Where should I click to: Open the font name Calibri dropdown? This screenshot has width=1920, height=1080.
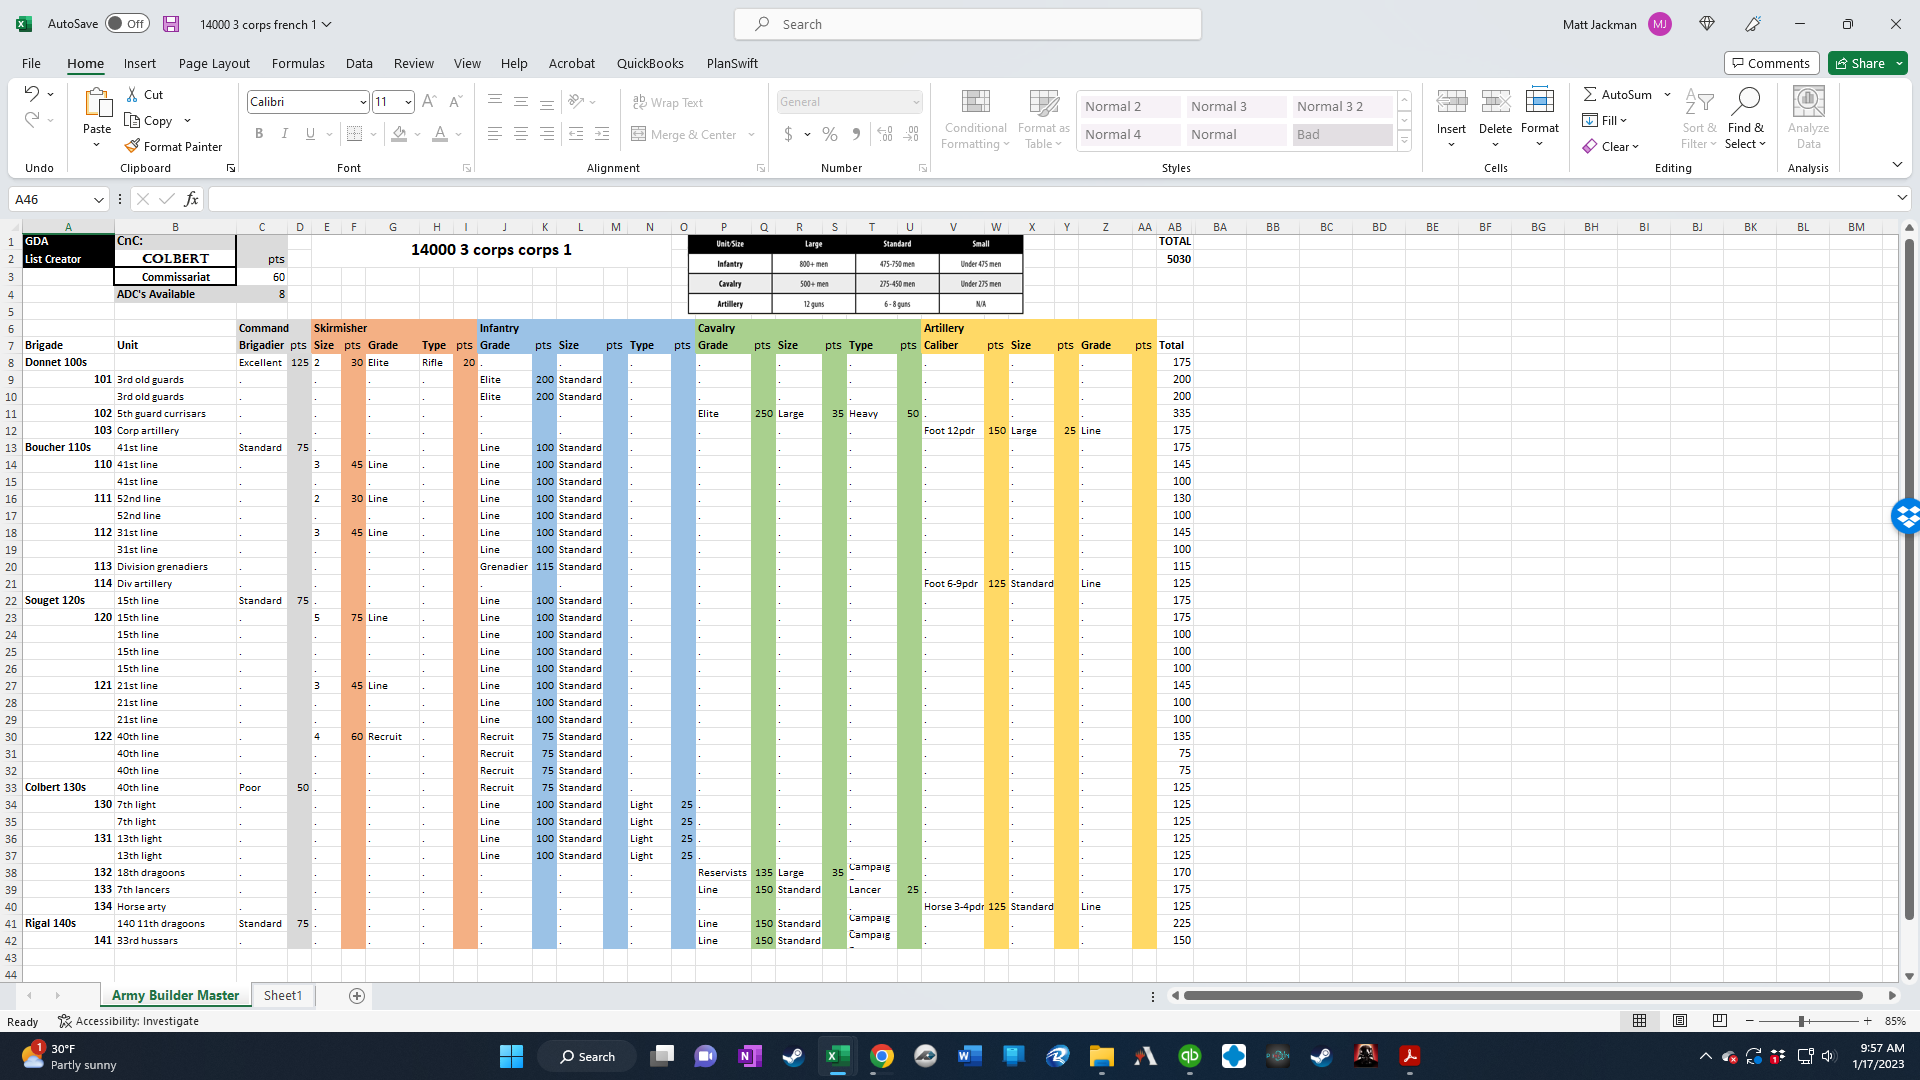pyautogui.click(x=363, y=102)
